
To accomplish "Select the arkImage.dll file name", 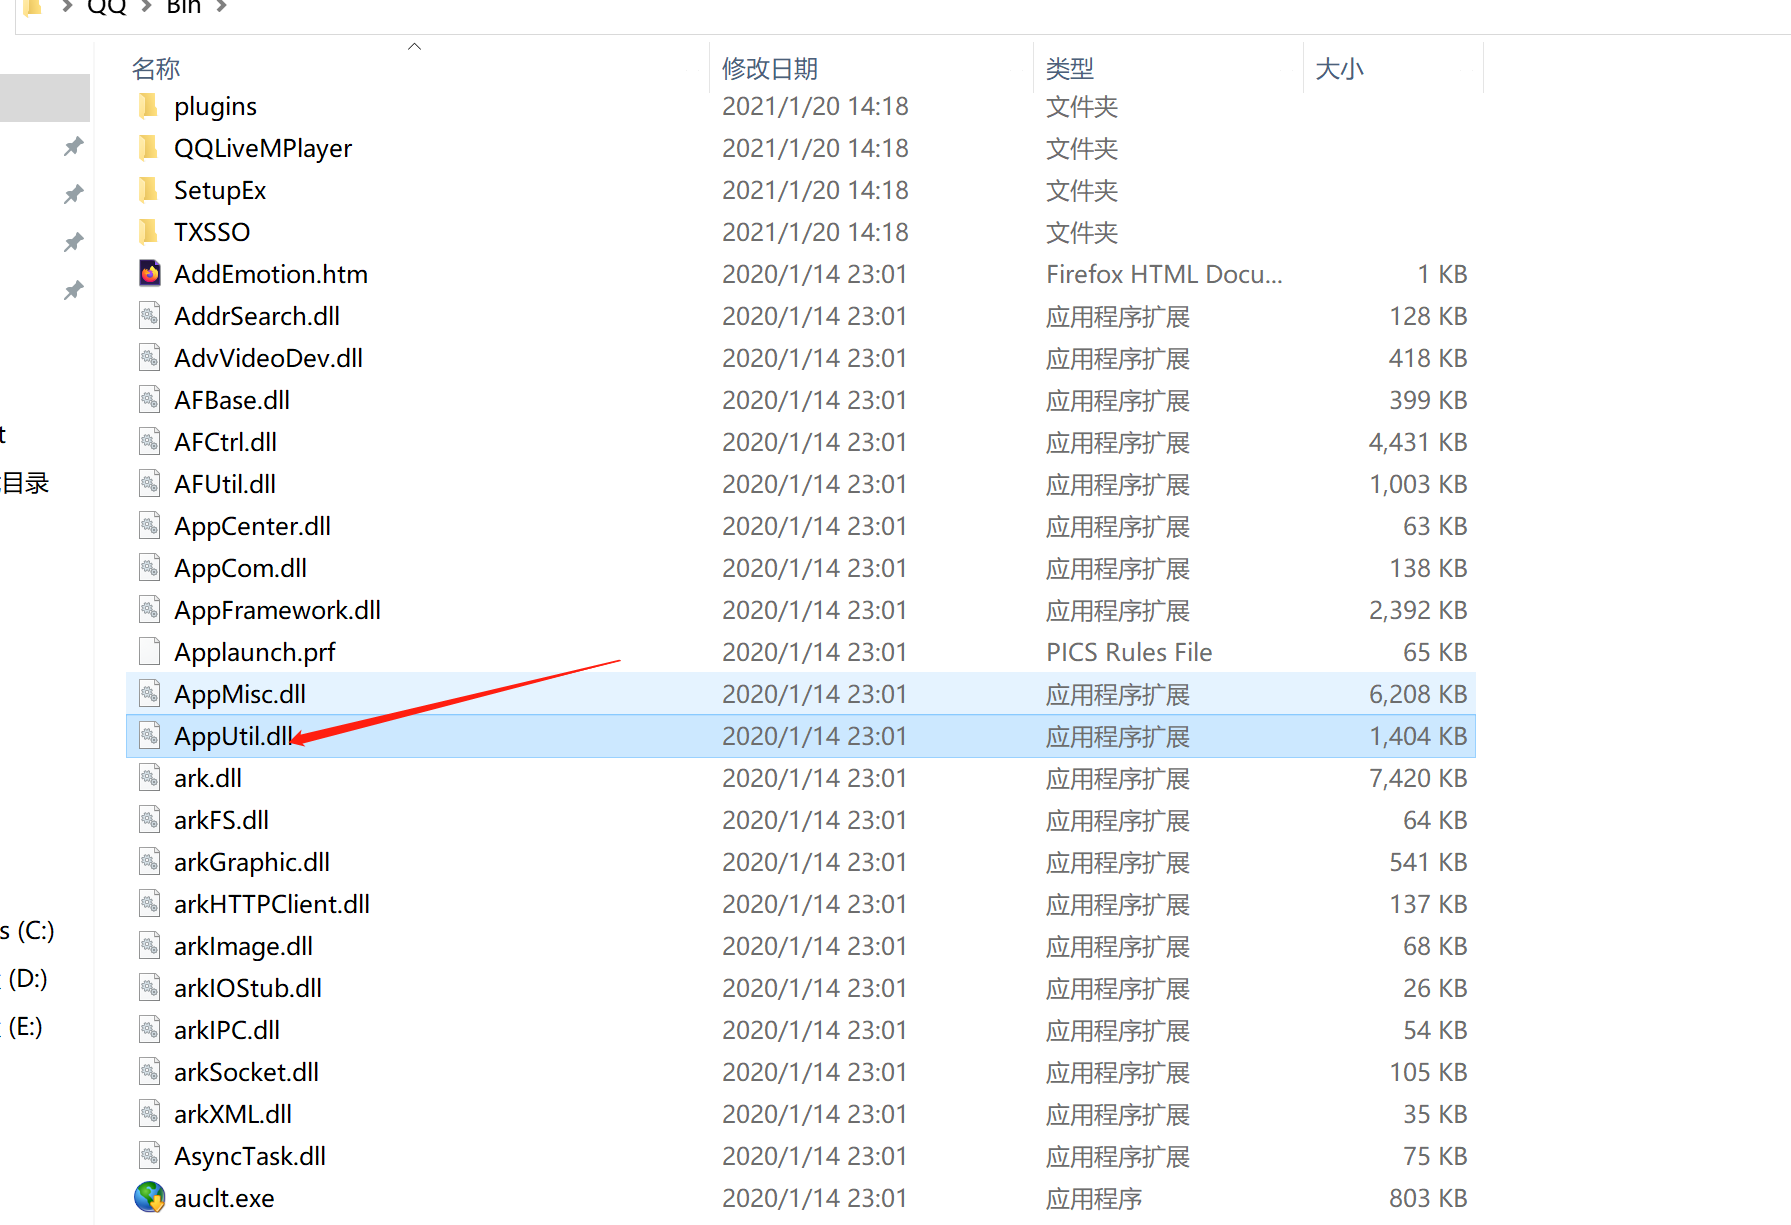I will 243,947.
